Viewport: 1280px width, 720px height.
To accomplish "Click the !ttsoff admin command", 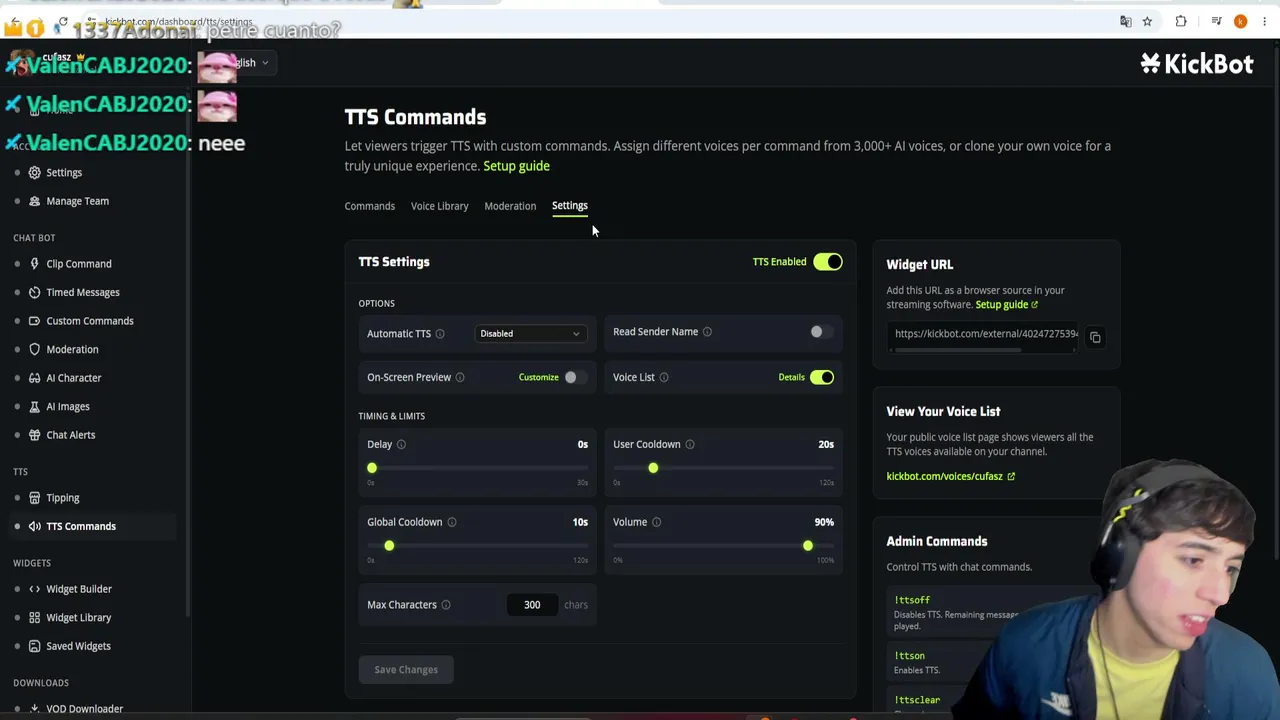I will tap(912, 600).
